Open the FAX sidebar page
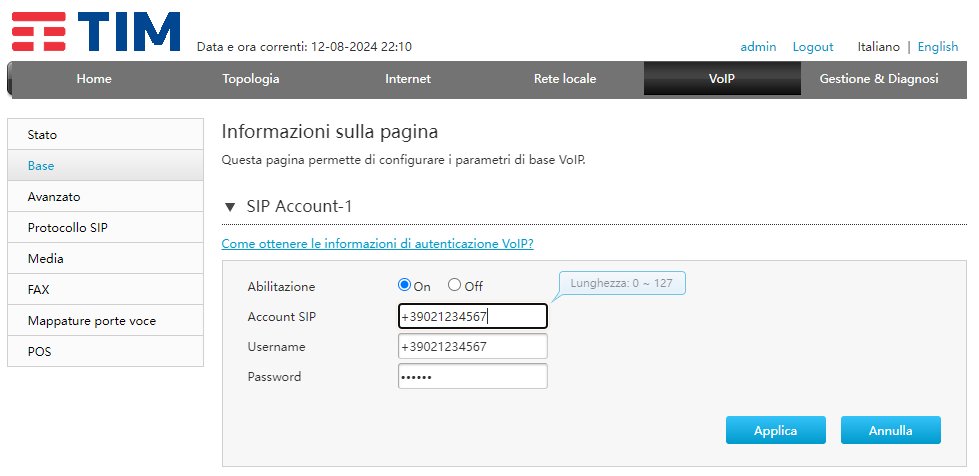979x476 pixels. pos(106,289)
